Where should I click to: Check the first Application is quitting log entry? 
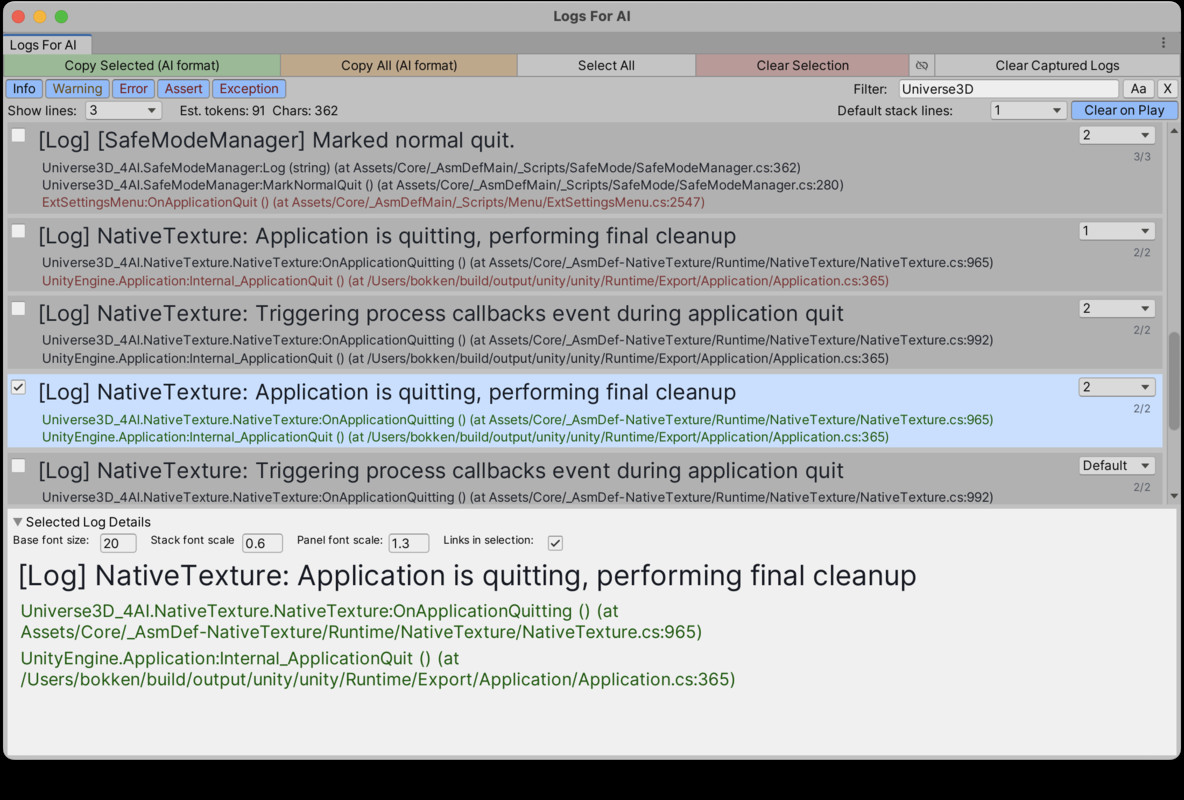(x=19, y=231)
